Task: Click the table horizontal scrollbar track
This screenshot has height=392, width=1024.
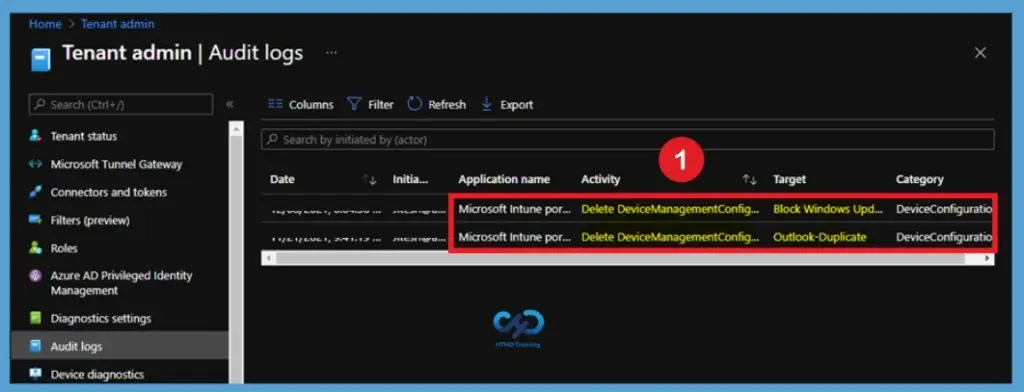Action: pos(628,259)
